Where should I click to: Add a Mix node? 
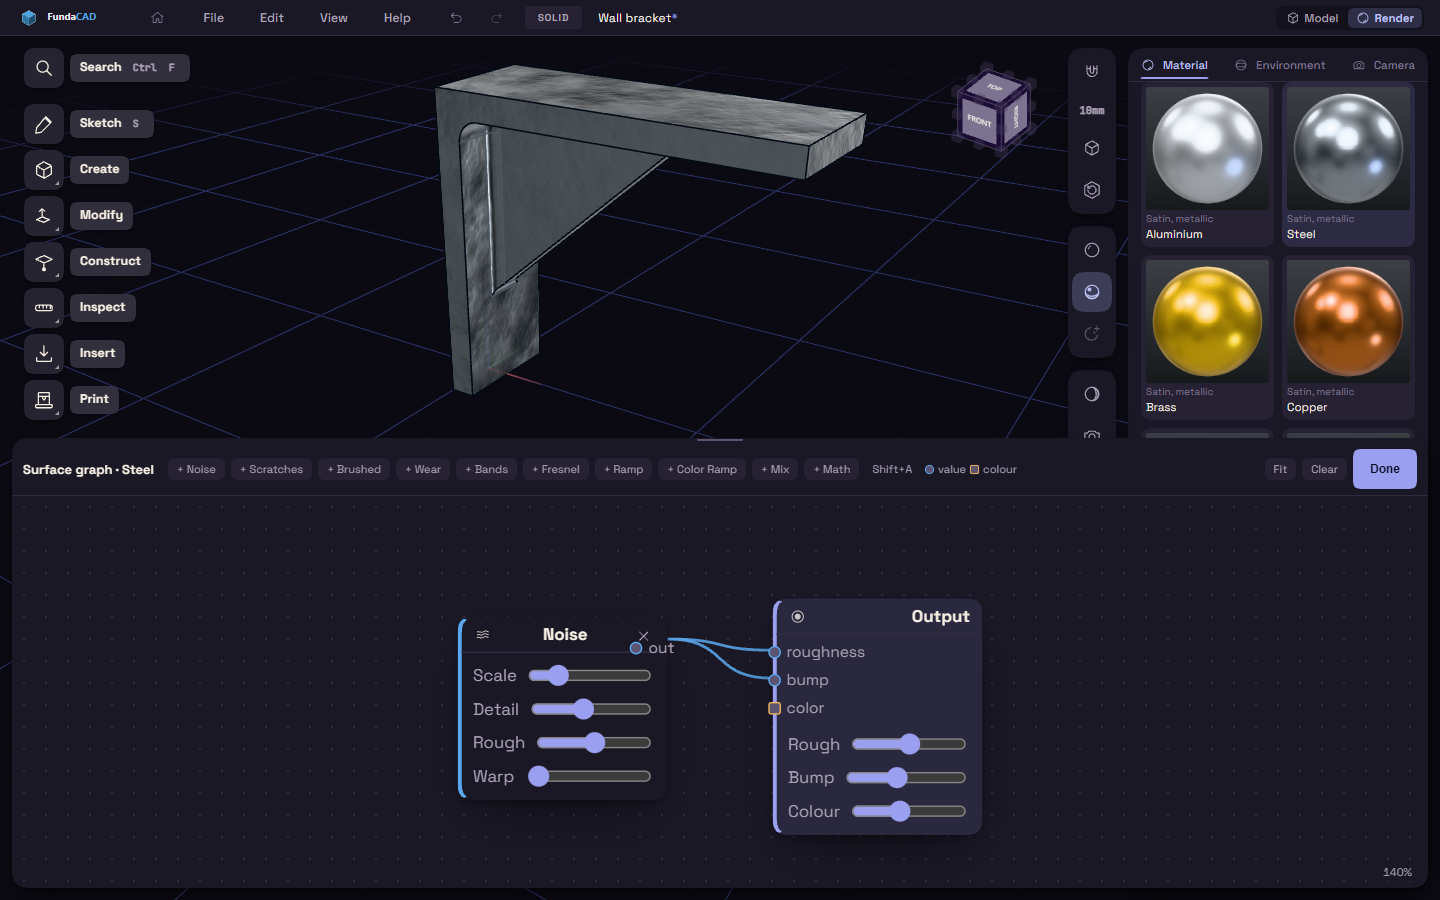point(775,469)
